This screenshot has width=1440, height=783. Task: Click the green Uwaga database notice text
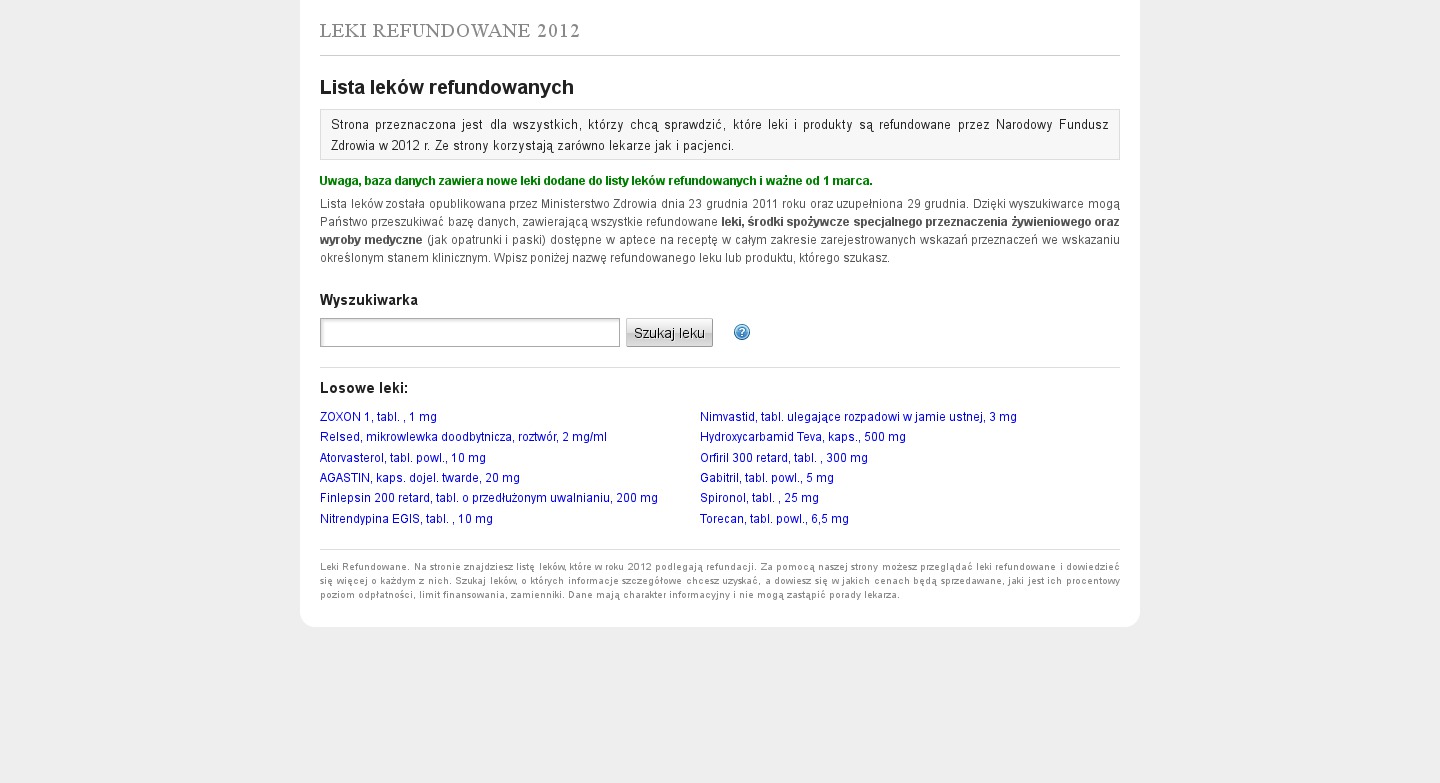(595, 181)
